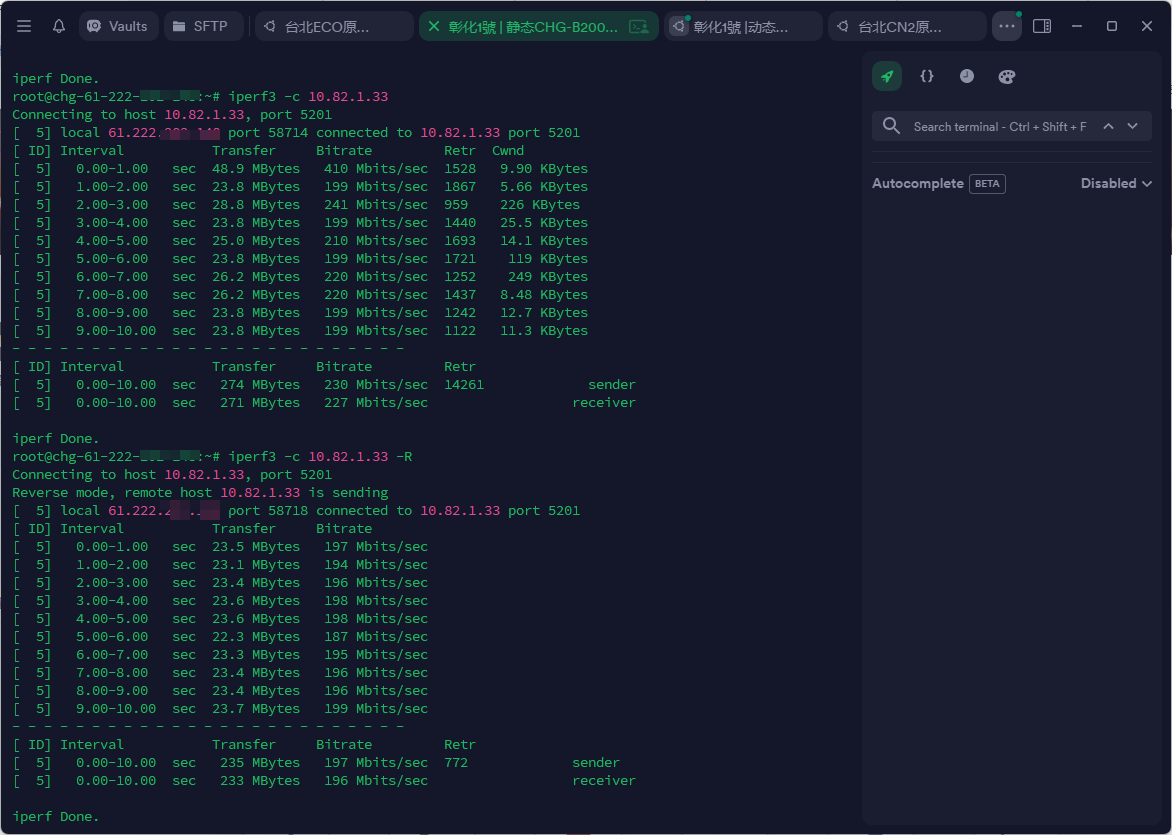
Task: Switch to the 彰化1號 |动态... tab
Action: click(x=743, y=26)
